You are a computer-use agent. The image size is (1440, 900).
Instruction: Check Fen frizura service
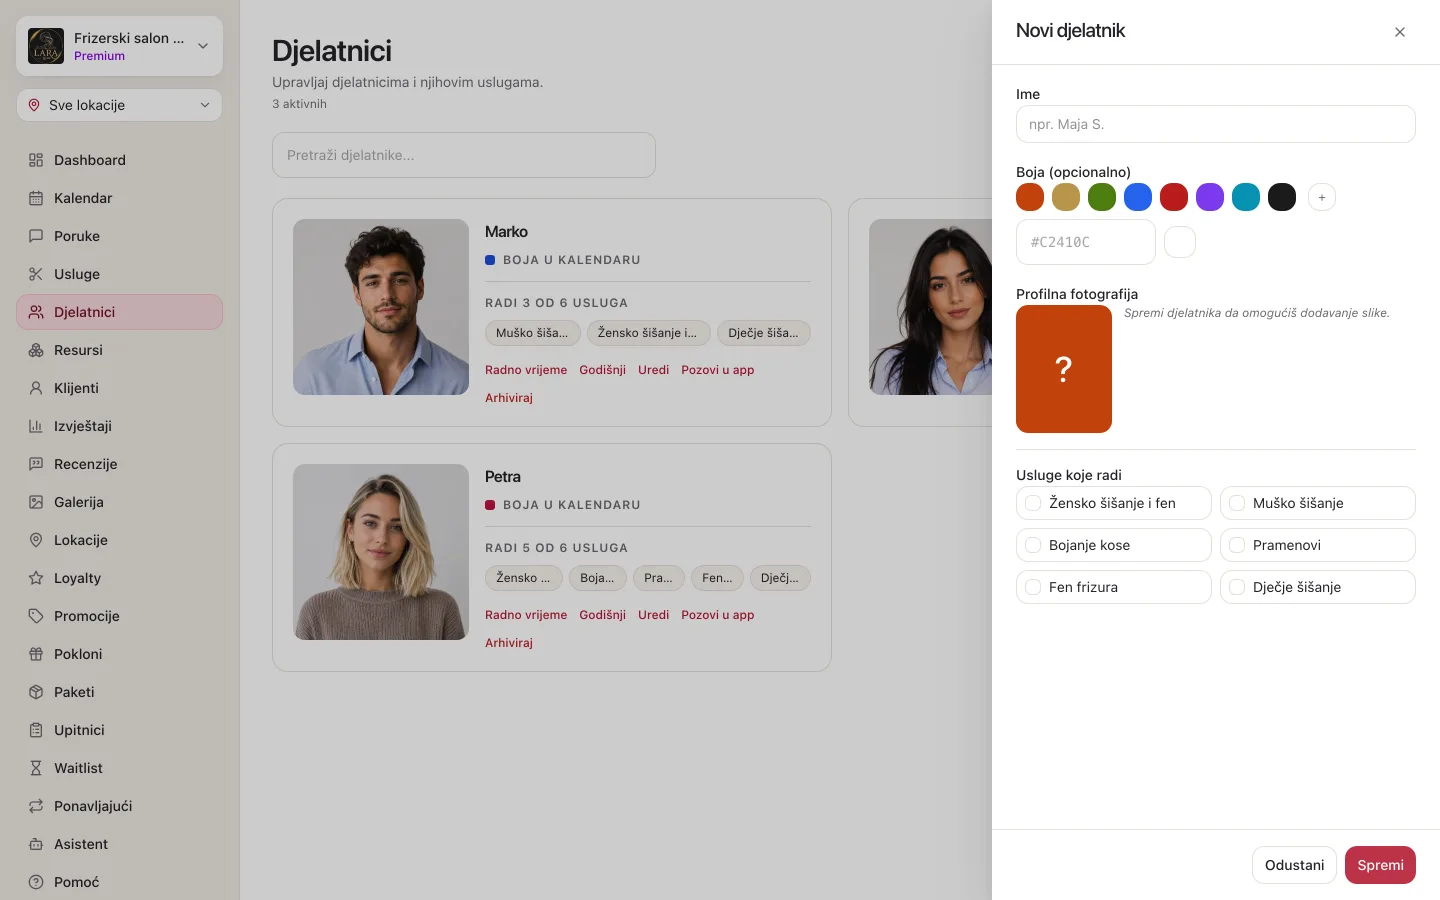tap(1033, 587)
